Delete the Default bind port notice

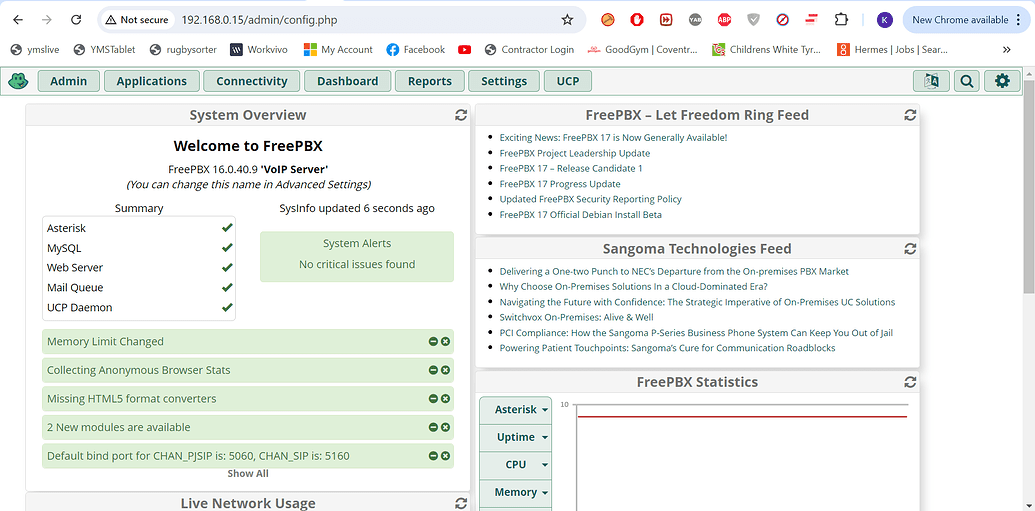point(446,456)
